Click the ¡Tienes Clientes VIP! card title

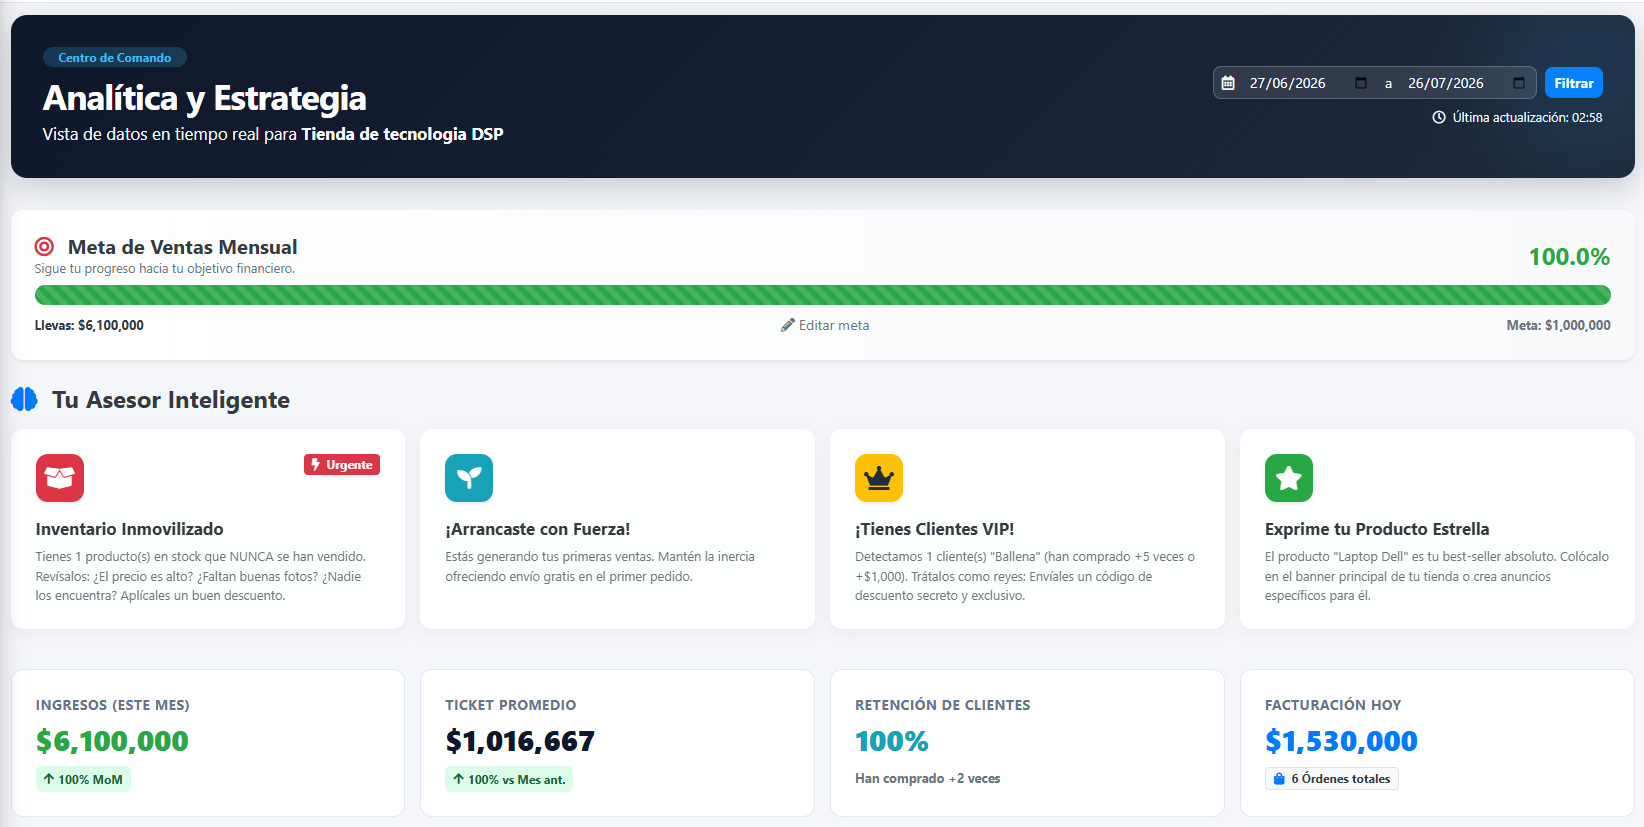(x=934, y=529)
